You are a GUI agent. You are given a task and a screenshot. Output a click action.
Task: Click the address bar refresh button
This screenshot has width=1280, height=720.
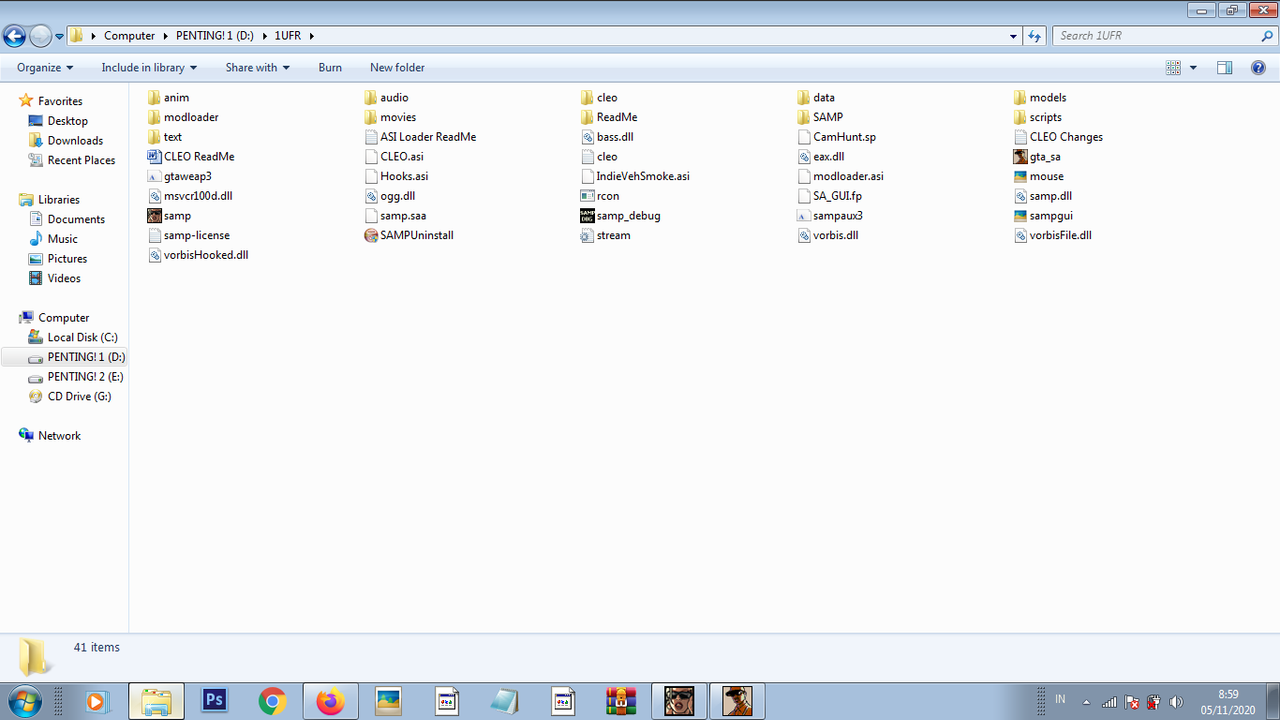pyautogui.click(x=1035, y=36)
